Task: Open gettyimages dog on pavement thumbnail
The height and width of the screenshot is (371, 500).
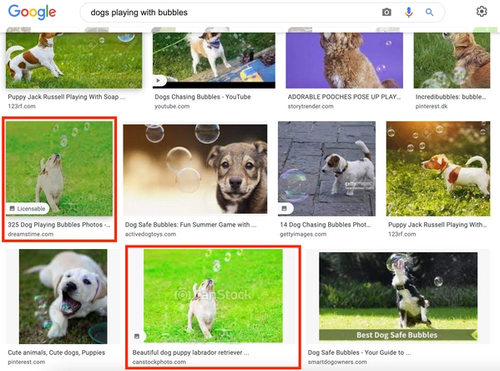Action: tap(327, 169)
